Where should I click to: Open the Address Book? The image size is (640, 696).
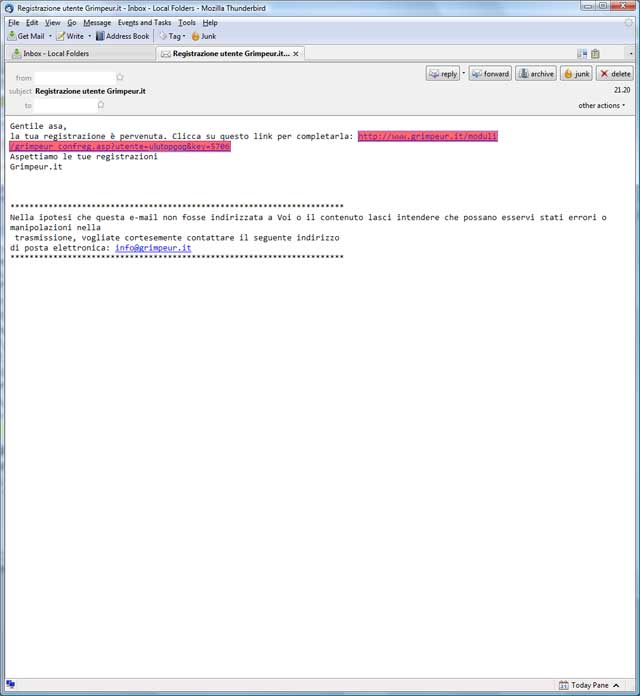pyautogui.click(x=122, y=36)
